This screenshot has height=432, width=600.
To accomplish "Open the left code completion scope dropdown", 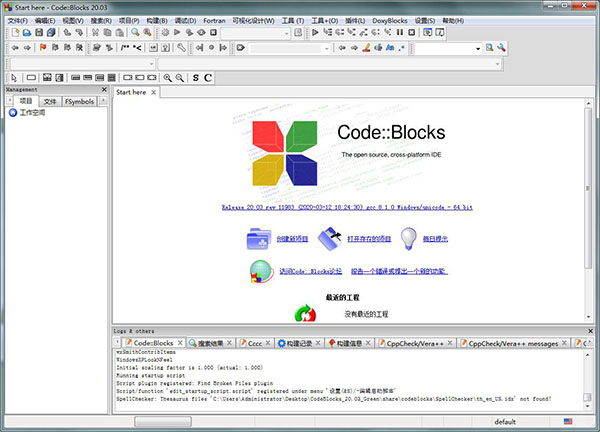I will pos(152,64).
